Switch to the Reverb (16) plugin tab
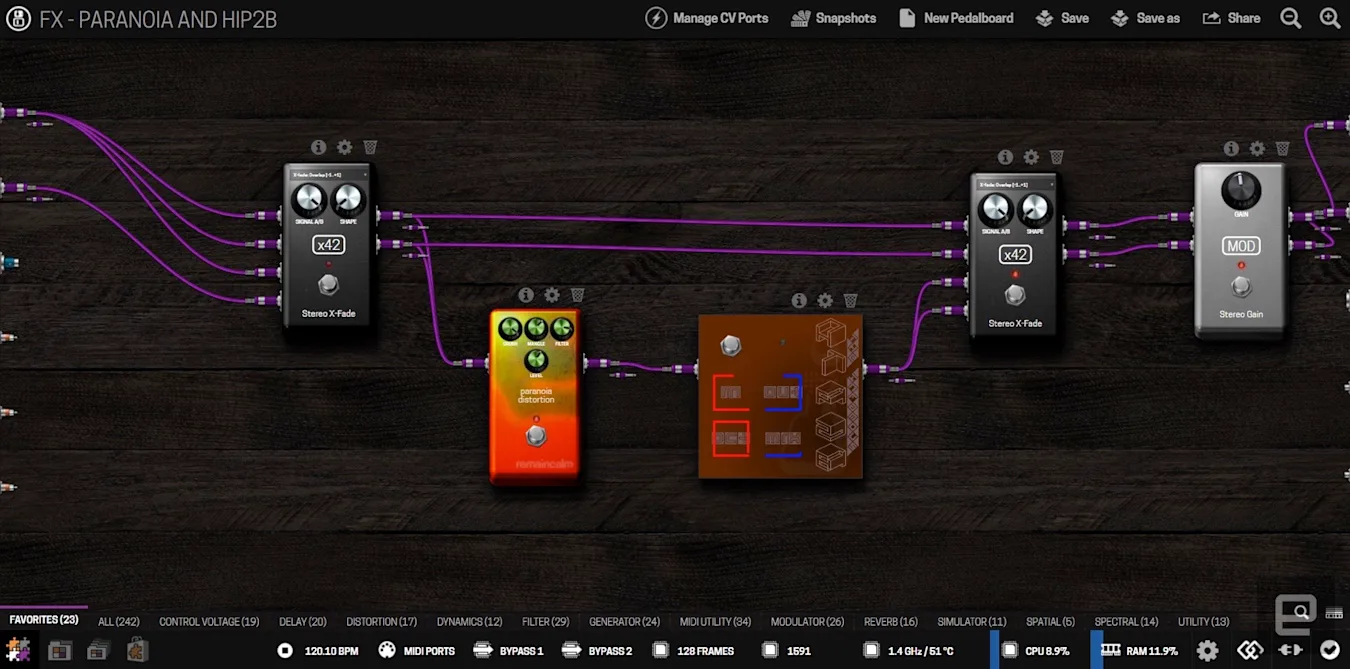The image size is (1350, 669). 890,621
